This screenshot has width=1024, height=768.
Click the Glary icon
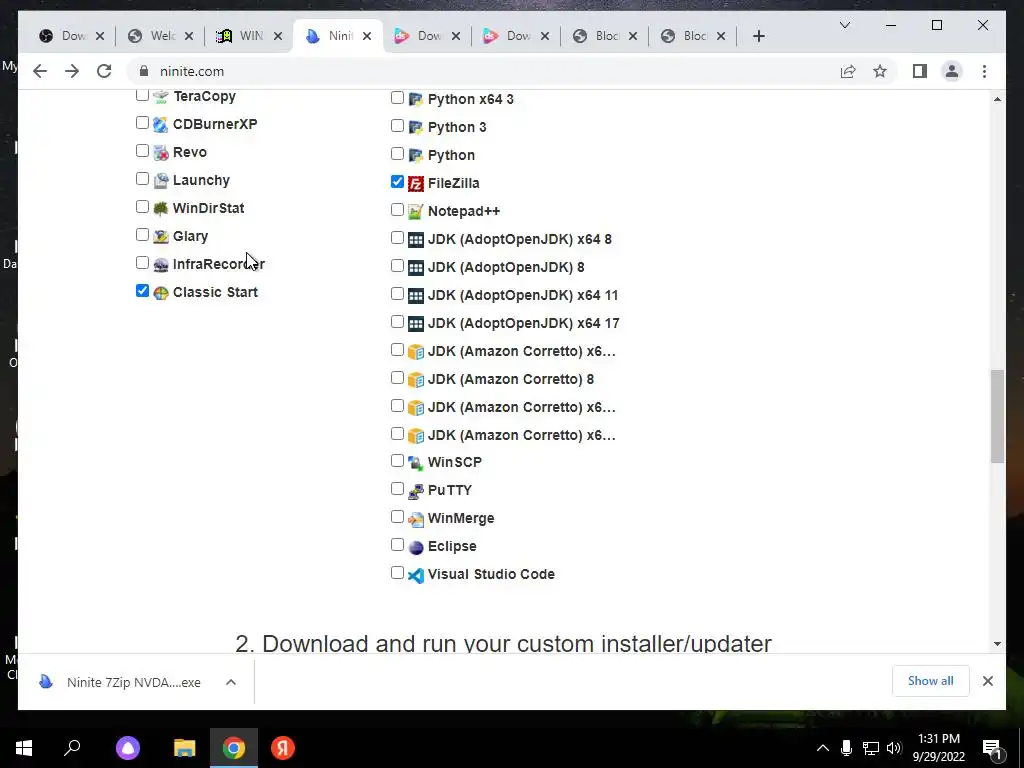pos(161,236)
